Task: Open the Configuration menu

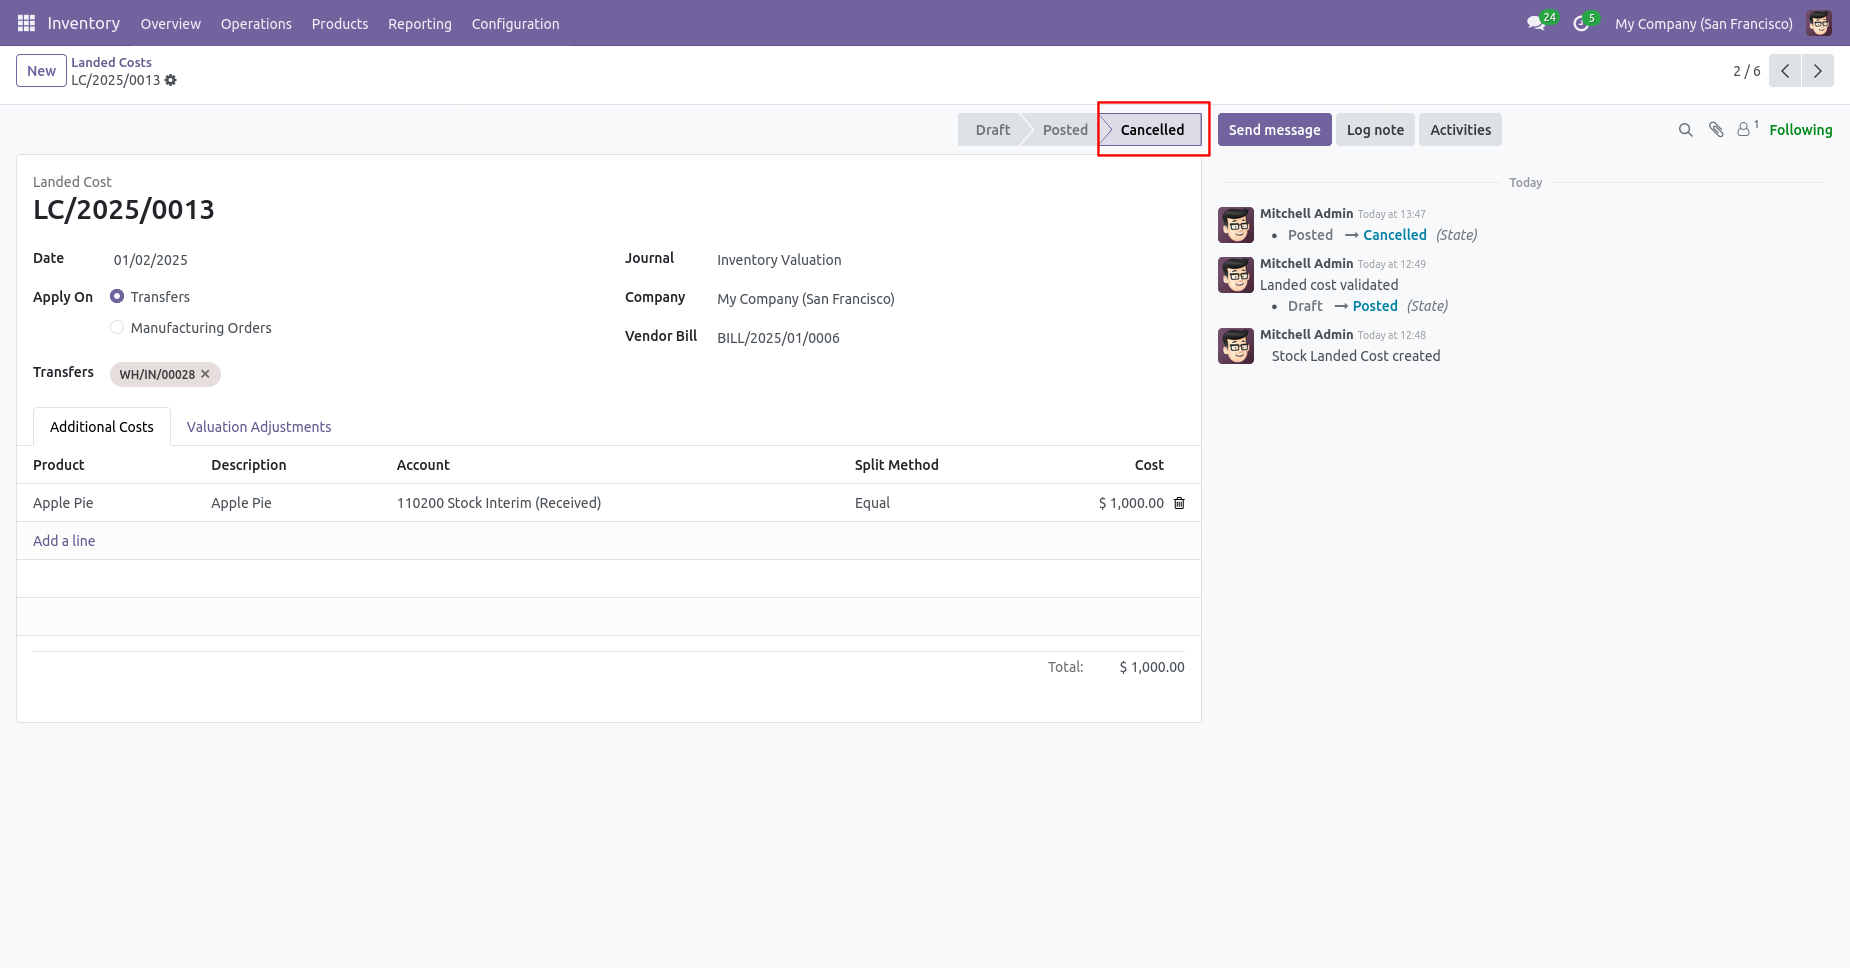Action: click(515, 23)
